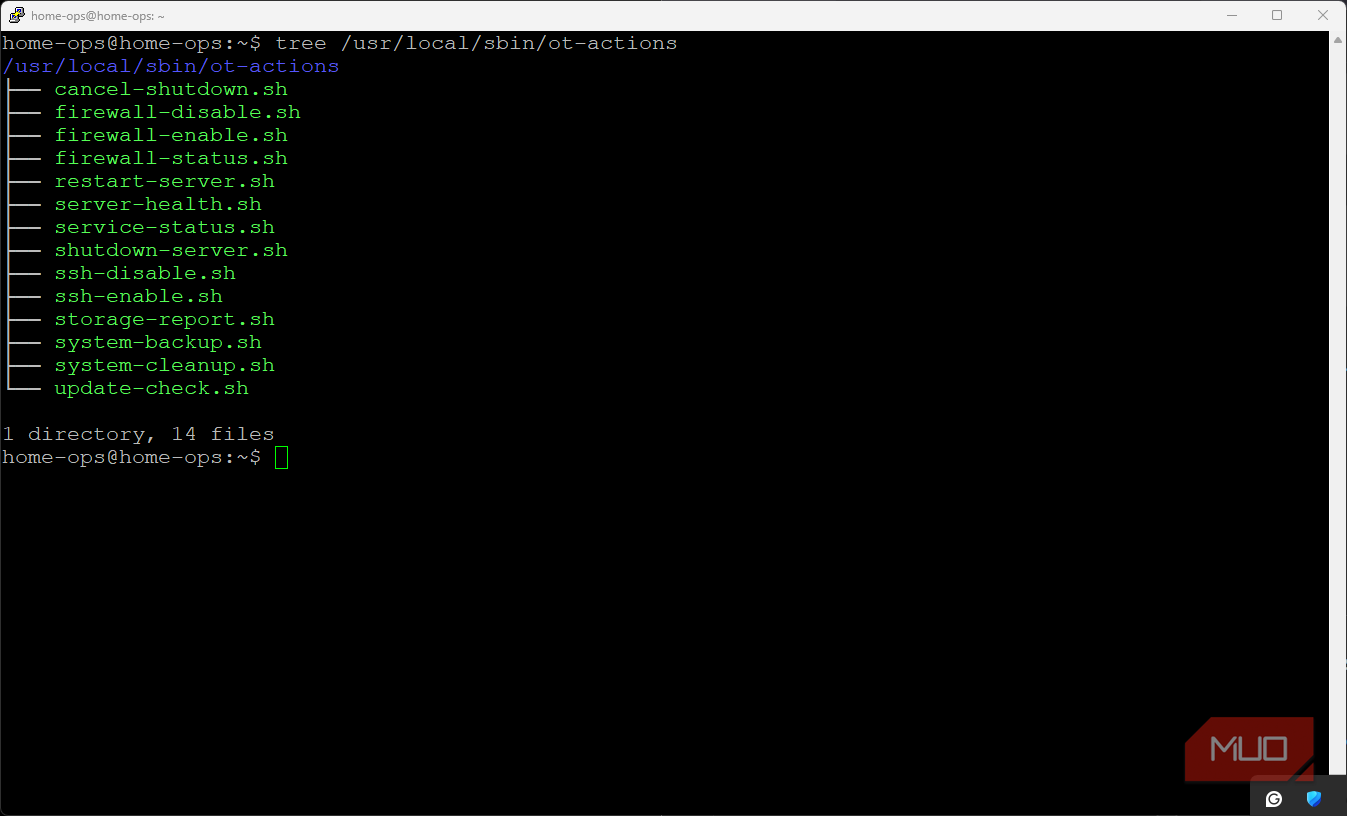Viewport: 1347px width, 816px height.
Task: Click 'ssh-disable.sh' in the tree
Action: tap(145, 273)
